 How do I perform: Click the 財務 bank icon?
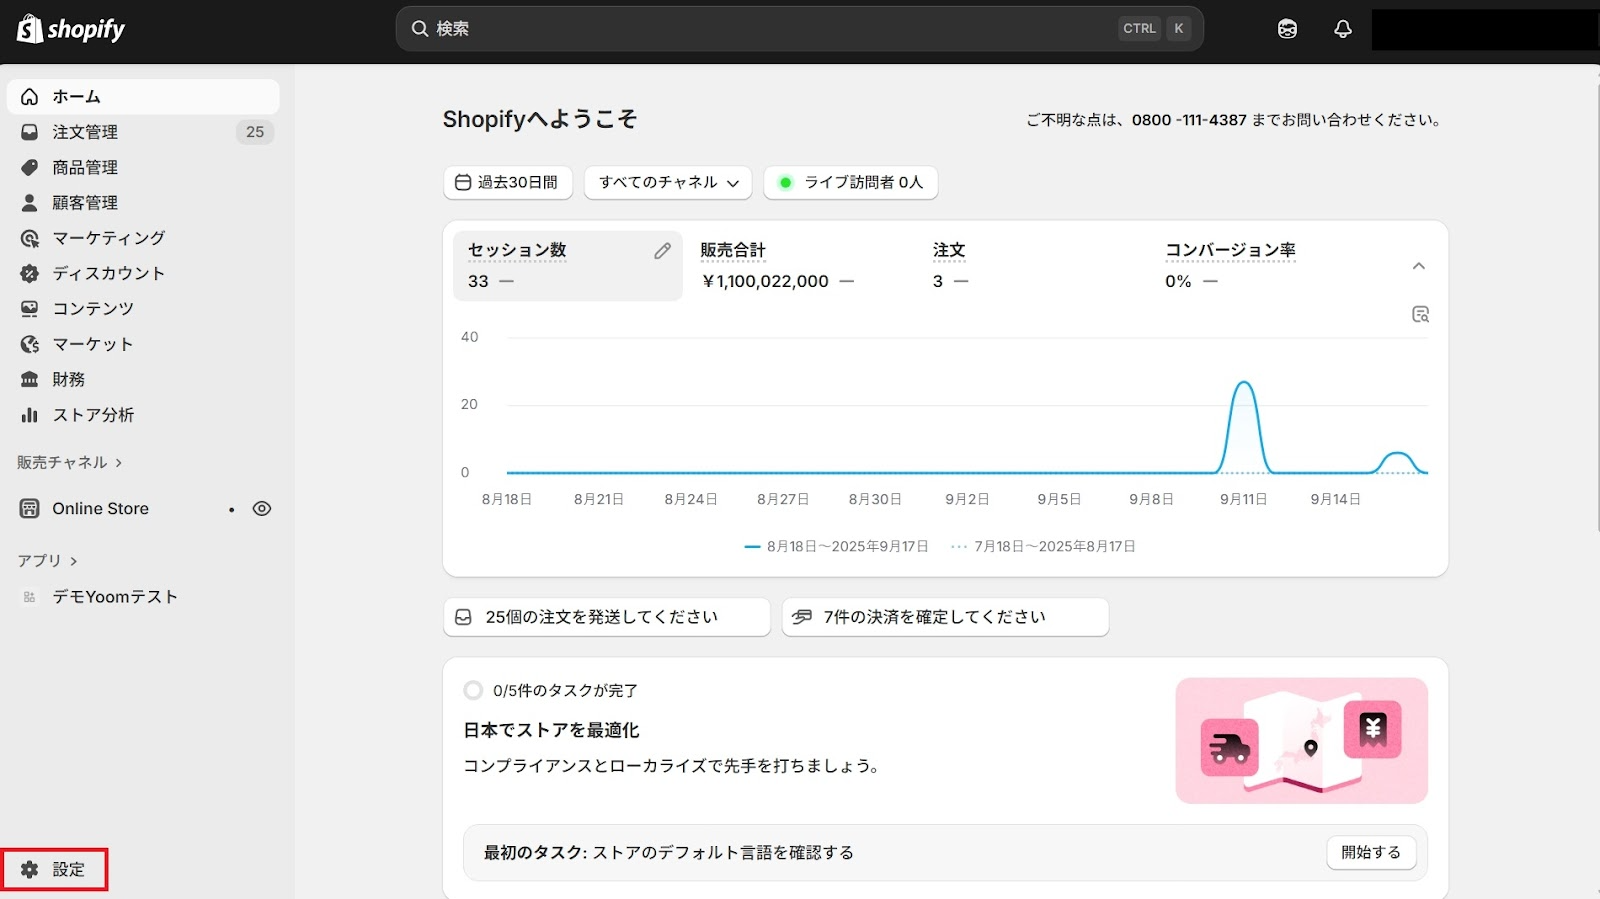[30, 380]
